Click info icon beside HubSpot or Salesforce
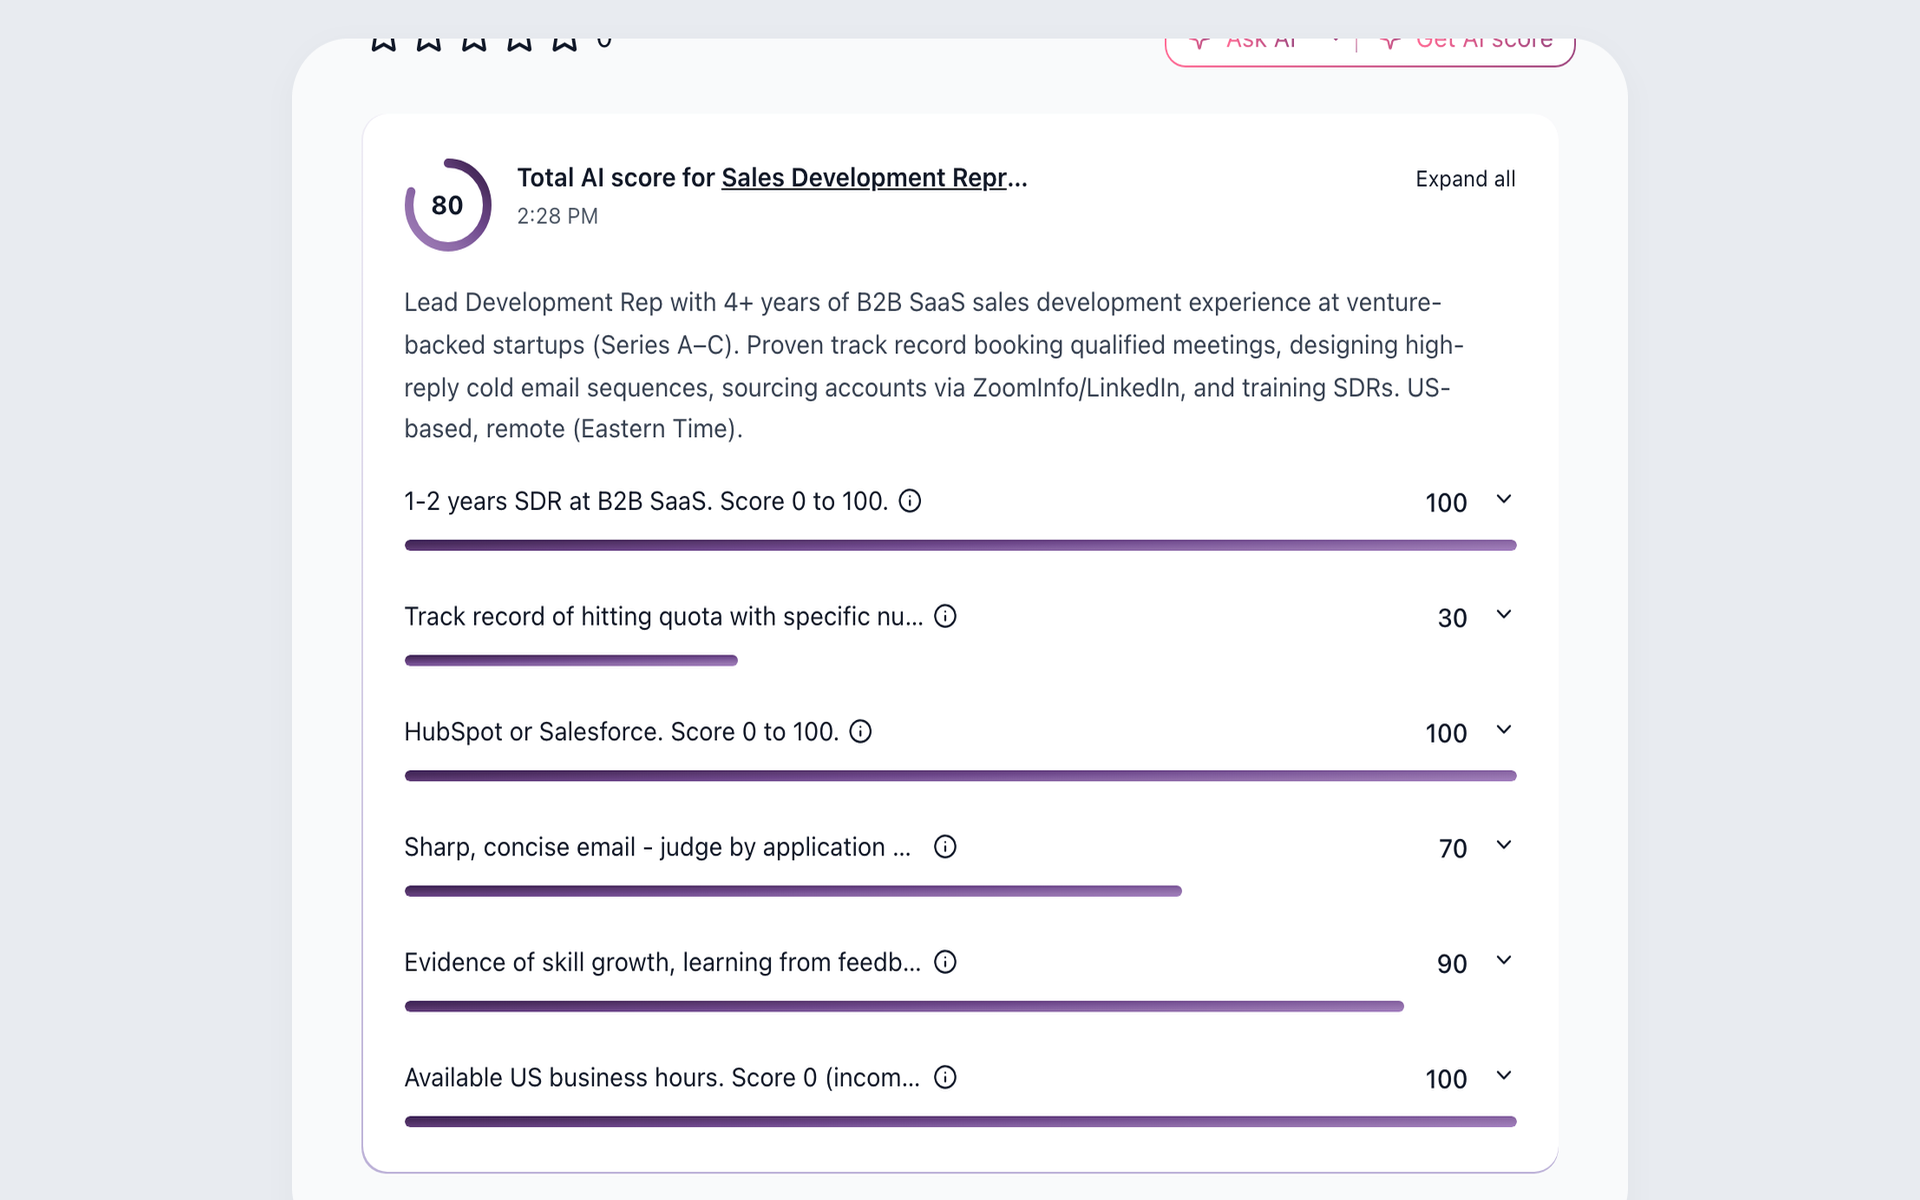Screen dimensions: 1920x1200 coord(860,731)
